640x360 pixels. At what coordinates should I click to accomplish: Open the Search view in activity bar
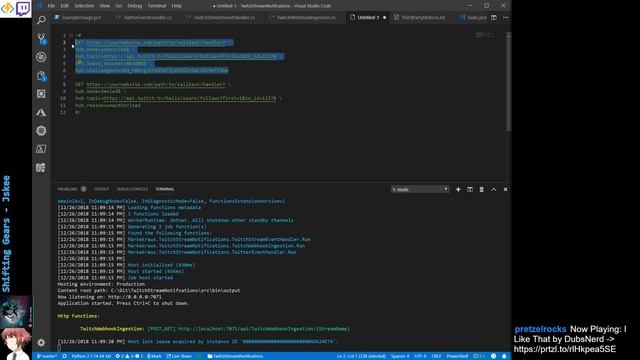point(41,20)
